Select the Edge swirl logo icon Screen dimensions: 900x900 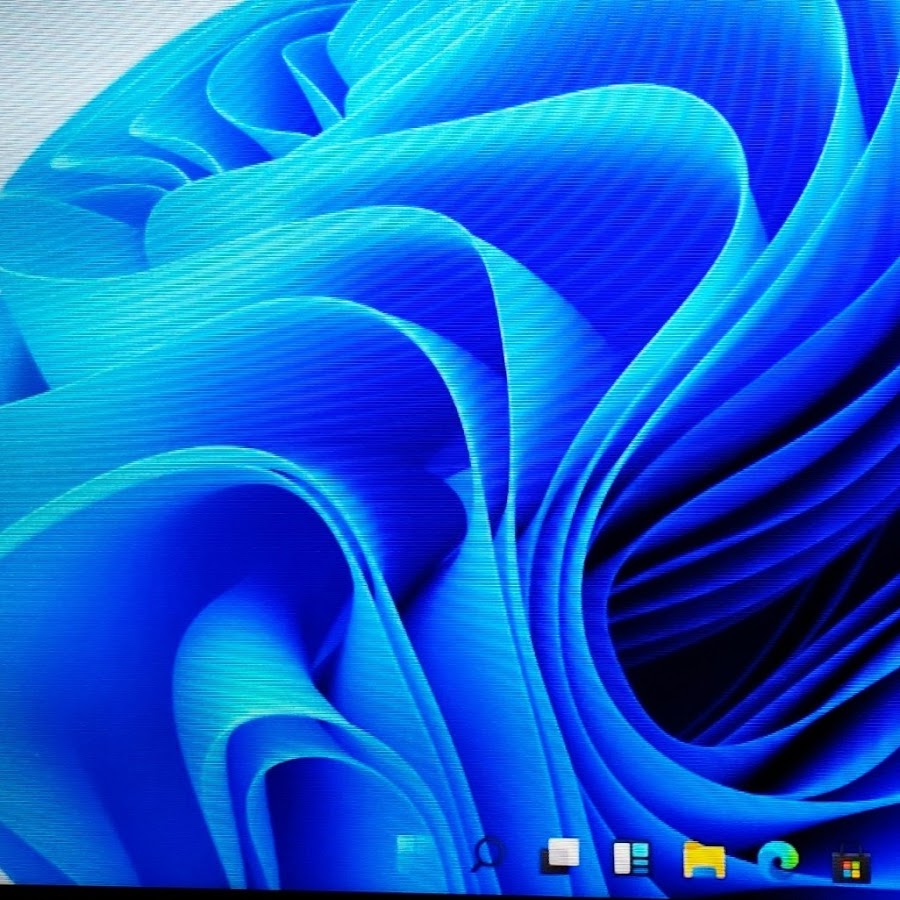777,858
